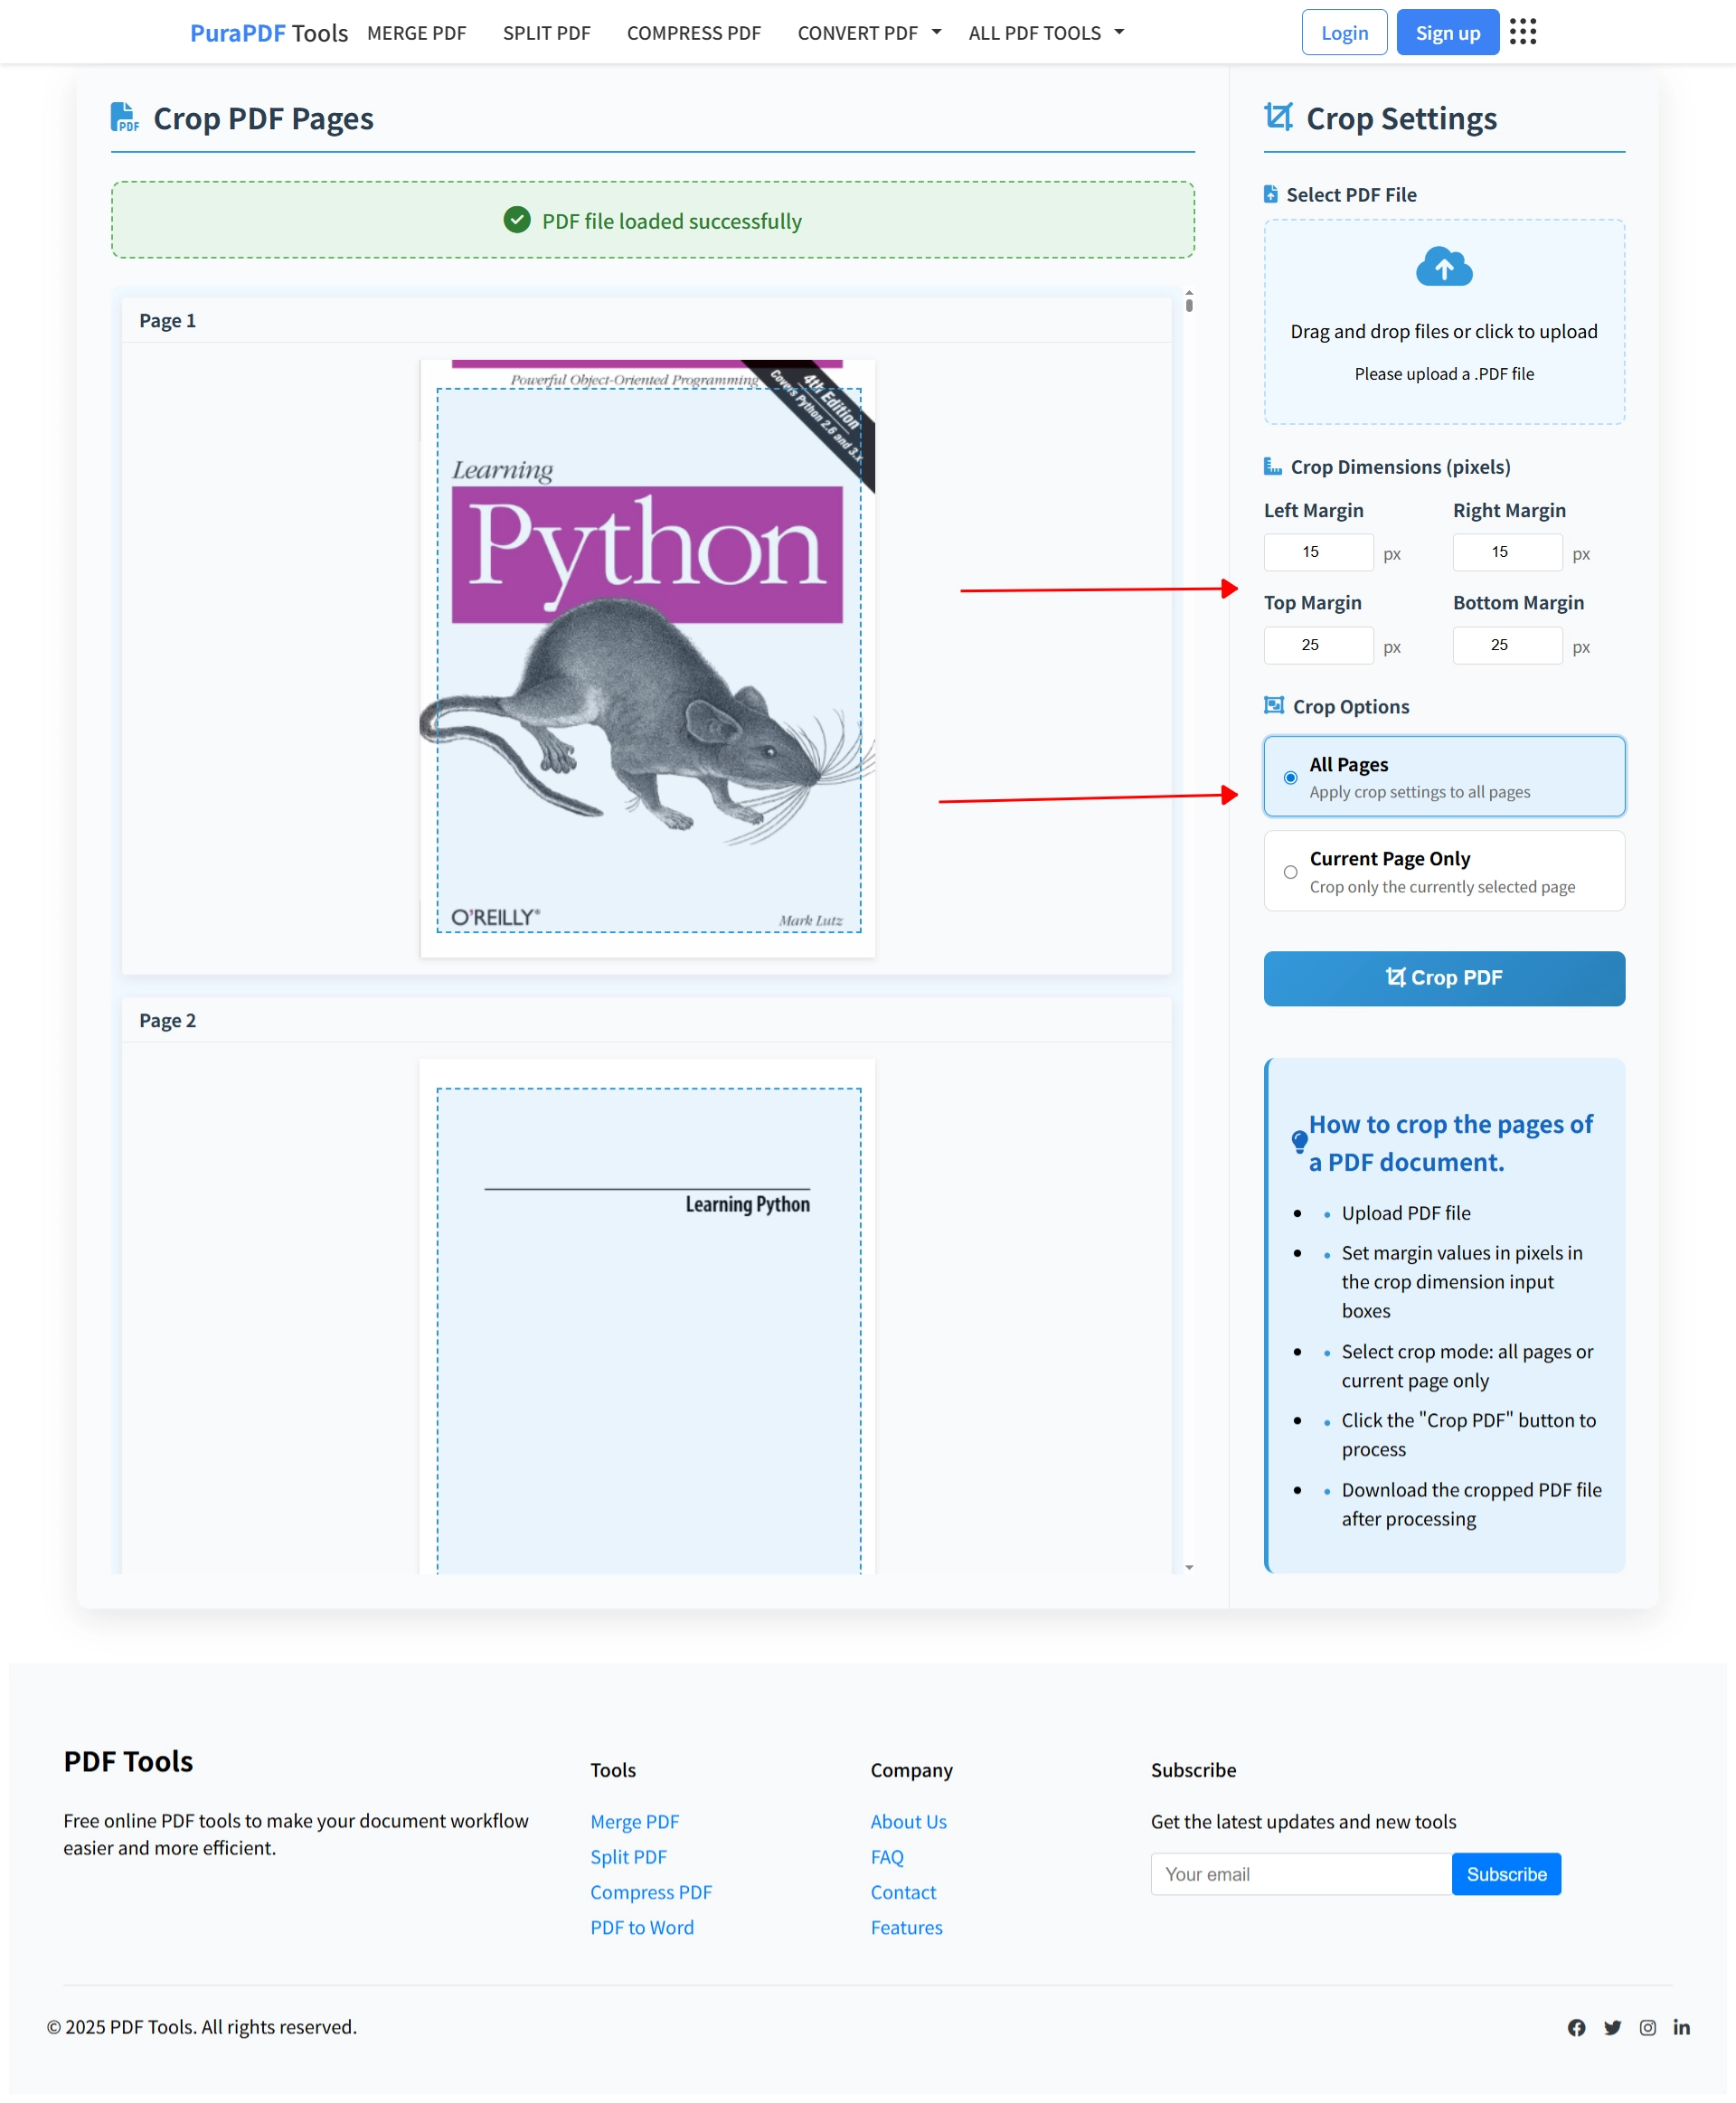
Task: Click the Crop Dimensions ruler icon
Action: point(1272,466)
